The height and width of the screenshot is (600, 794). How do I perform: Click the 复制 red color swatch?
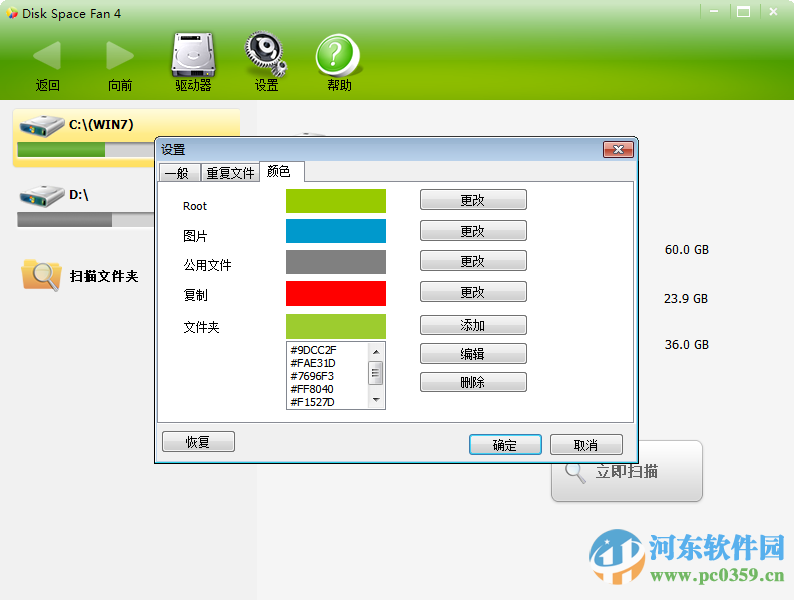[x=336, y=294]
